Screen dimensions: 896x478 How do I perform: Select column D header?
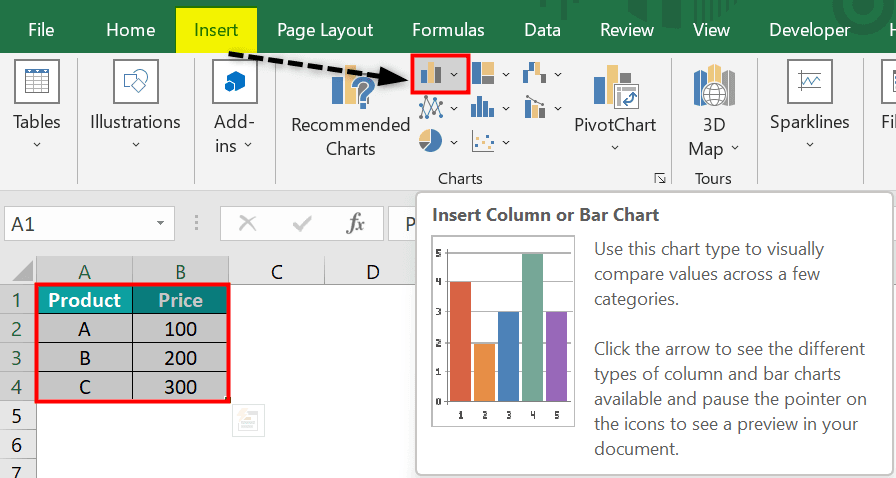tap(373, 271)
